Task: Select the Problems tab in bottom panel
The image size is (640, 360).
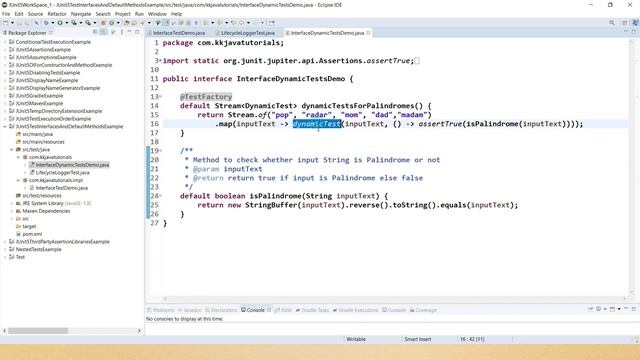Action: tap(161, 310)
